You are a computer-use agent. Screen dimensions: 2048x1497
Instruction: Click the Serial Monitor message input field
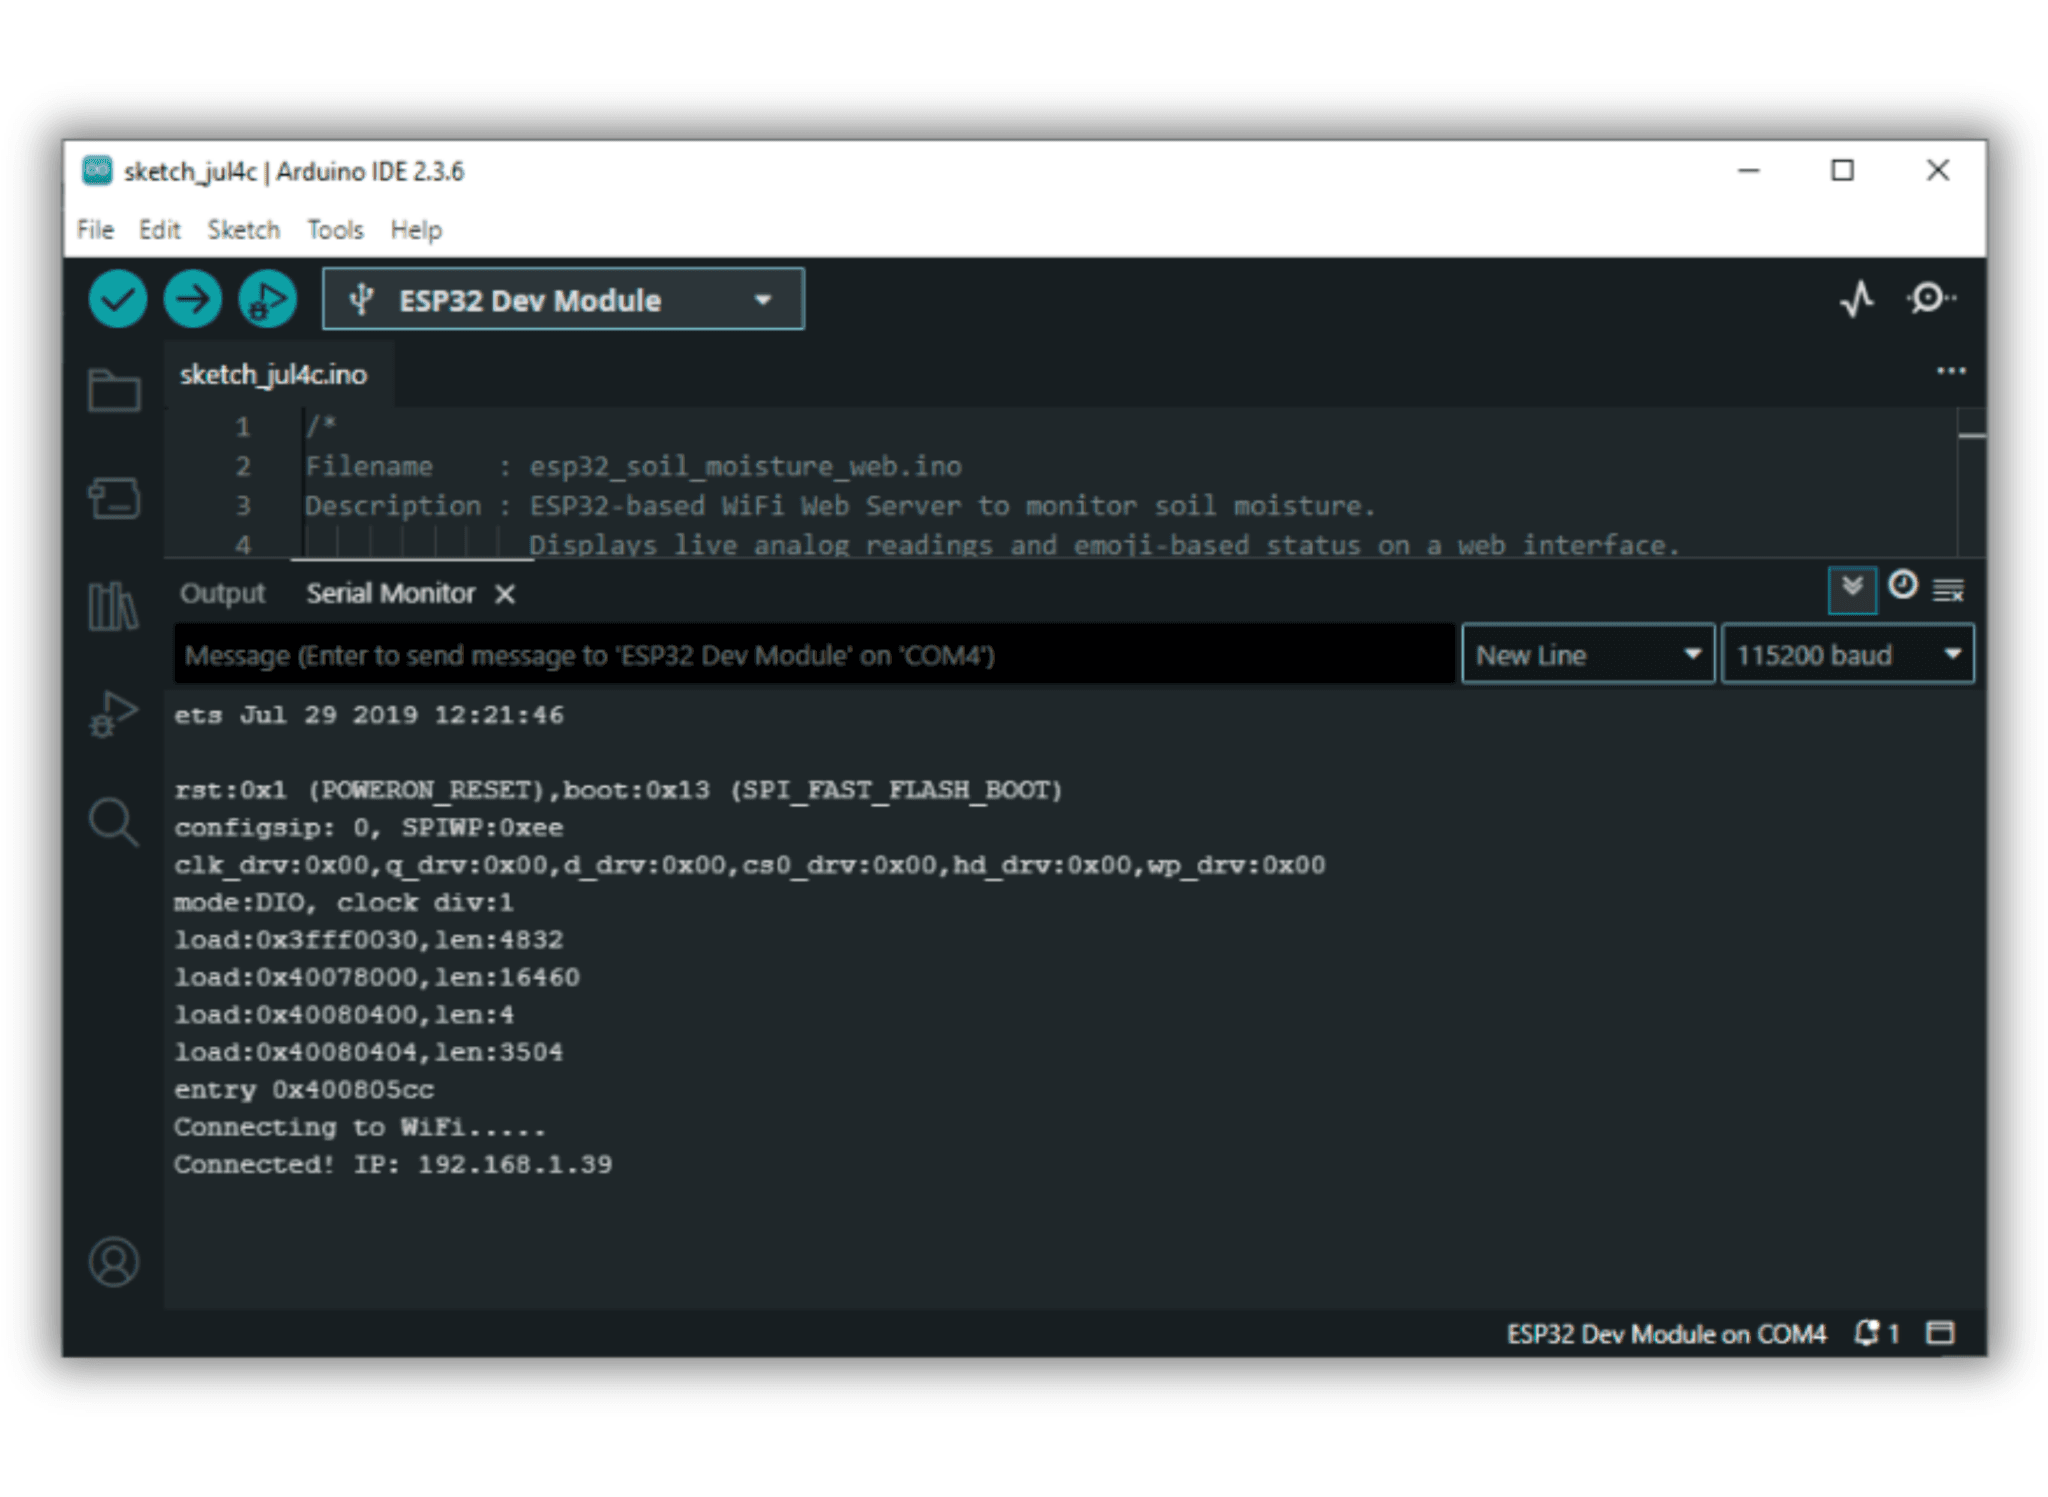pyautogui.click(x=800, y=655)
